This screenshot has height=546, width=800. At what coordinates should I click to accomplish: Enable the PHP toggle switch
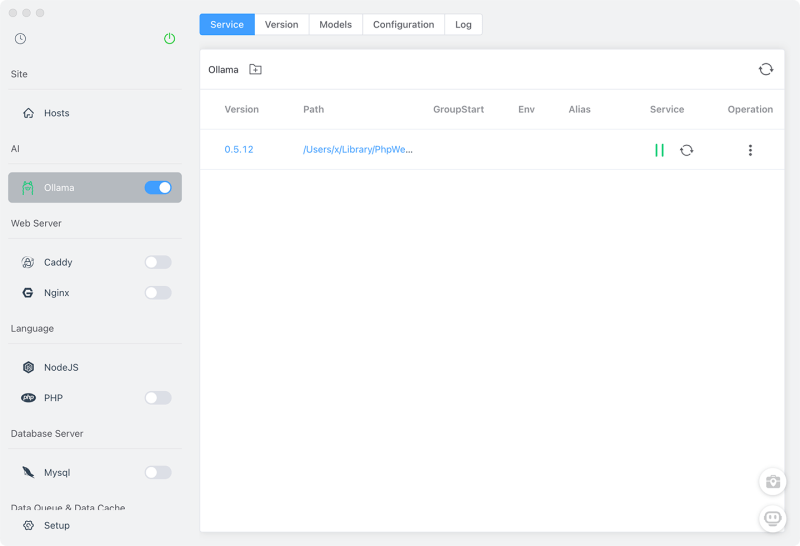coord(158,398)
